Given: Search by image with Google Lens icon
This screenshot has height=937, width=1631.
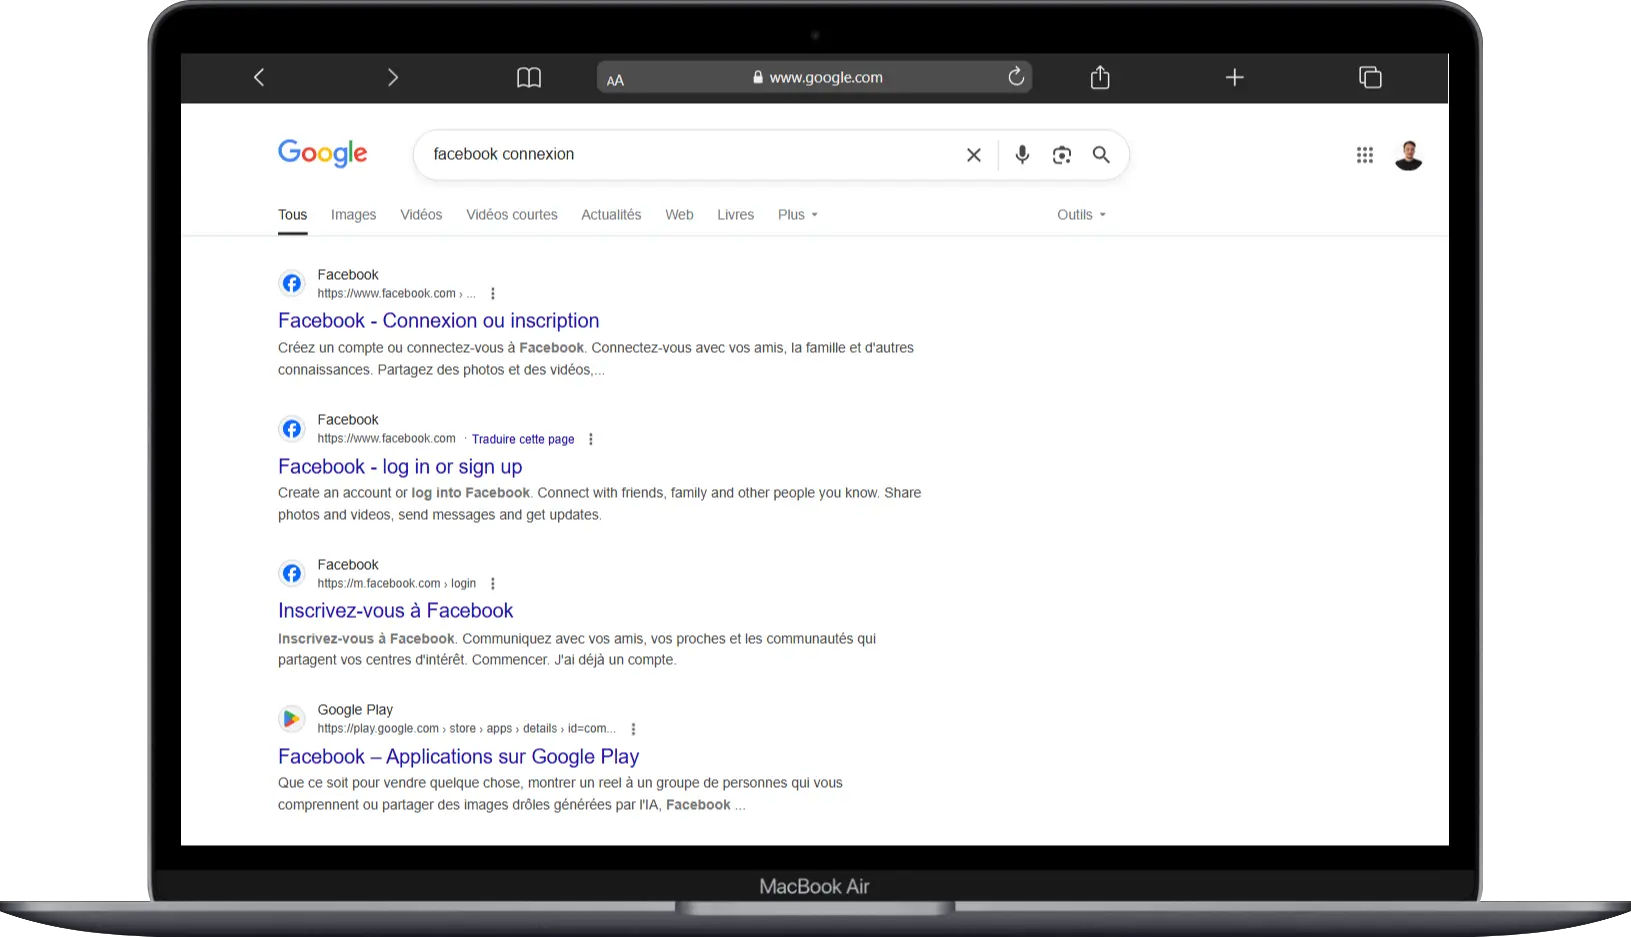Looking at the screenshot, I should (x=1062, y=155).
